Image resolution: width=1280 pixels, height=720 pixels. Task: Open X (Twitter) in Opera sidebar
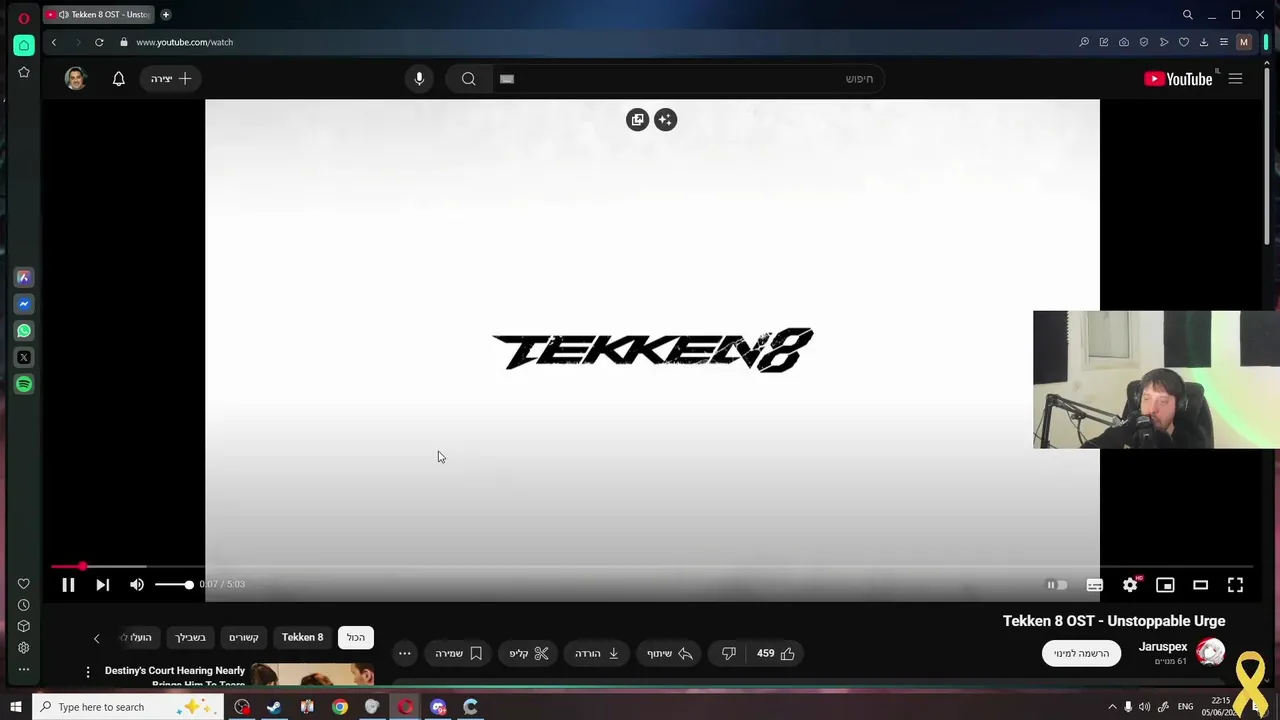click(24, 357)
